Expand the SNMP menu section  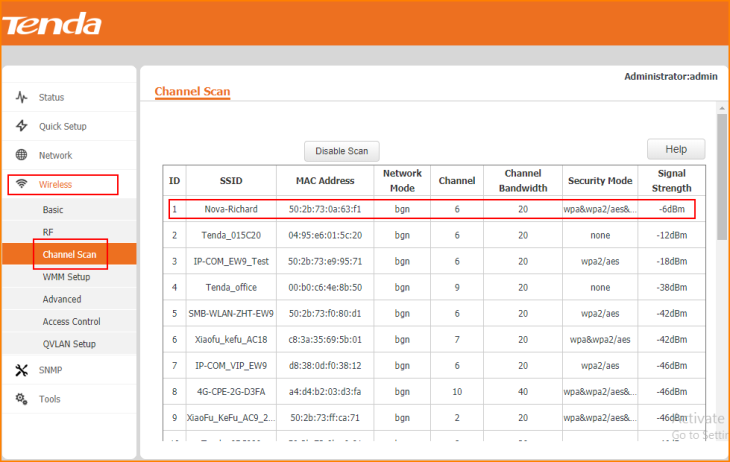[x=50, y=370]
